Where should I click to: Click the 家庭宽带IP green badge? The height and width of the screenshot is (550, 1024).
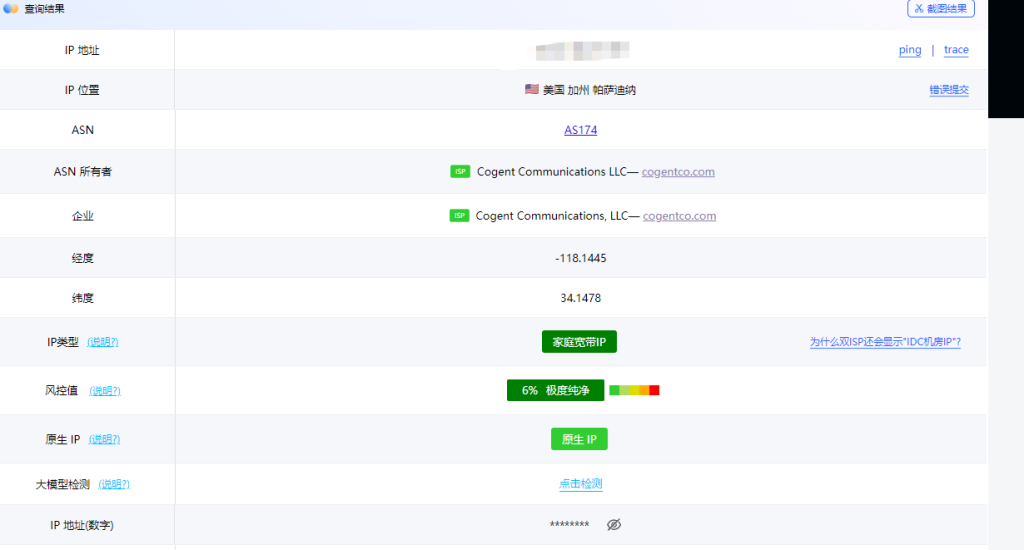579,342
